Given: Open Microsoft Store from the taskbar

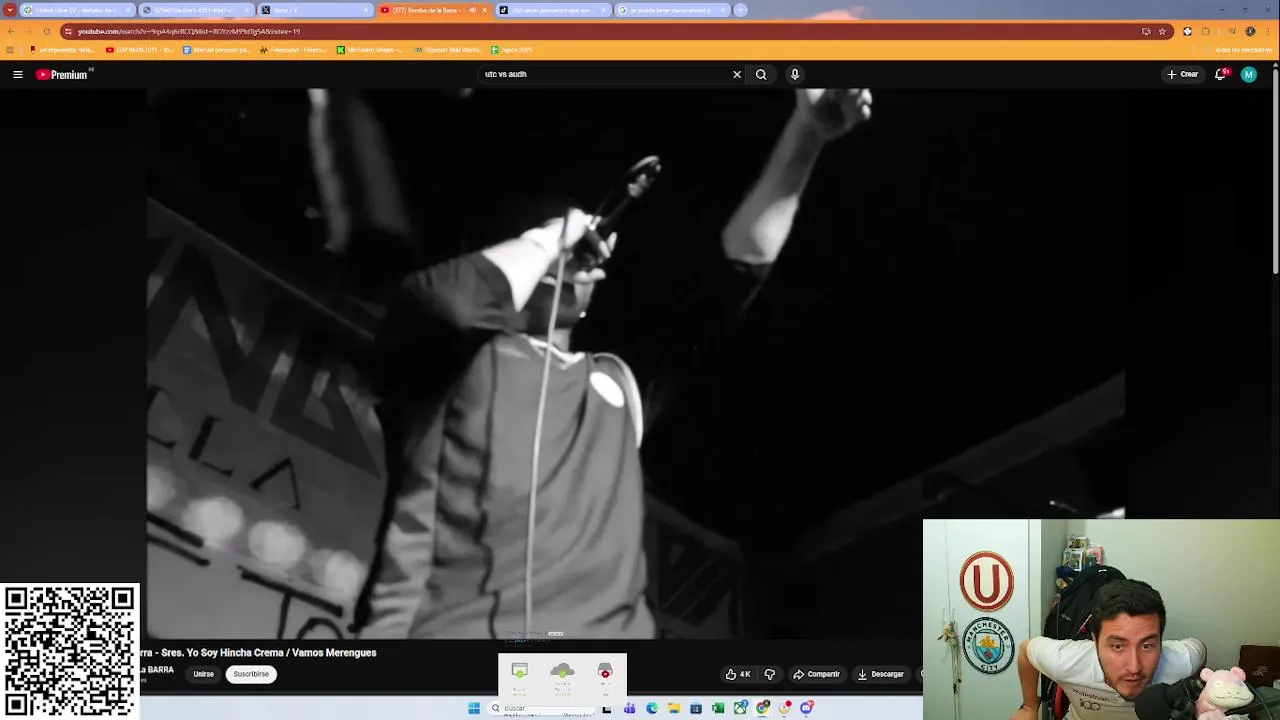Looking at the screenshot, I should [696, 708].
